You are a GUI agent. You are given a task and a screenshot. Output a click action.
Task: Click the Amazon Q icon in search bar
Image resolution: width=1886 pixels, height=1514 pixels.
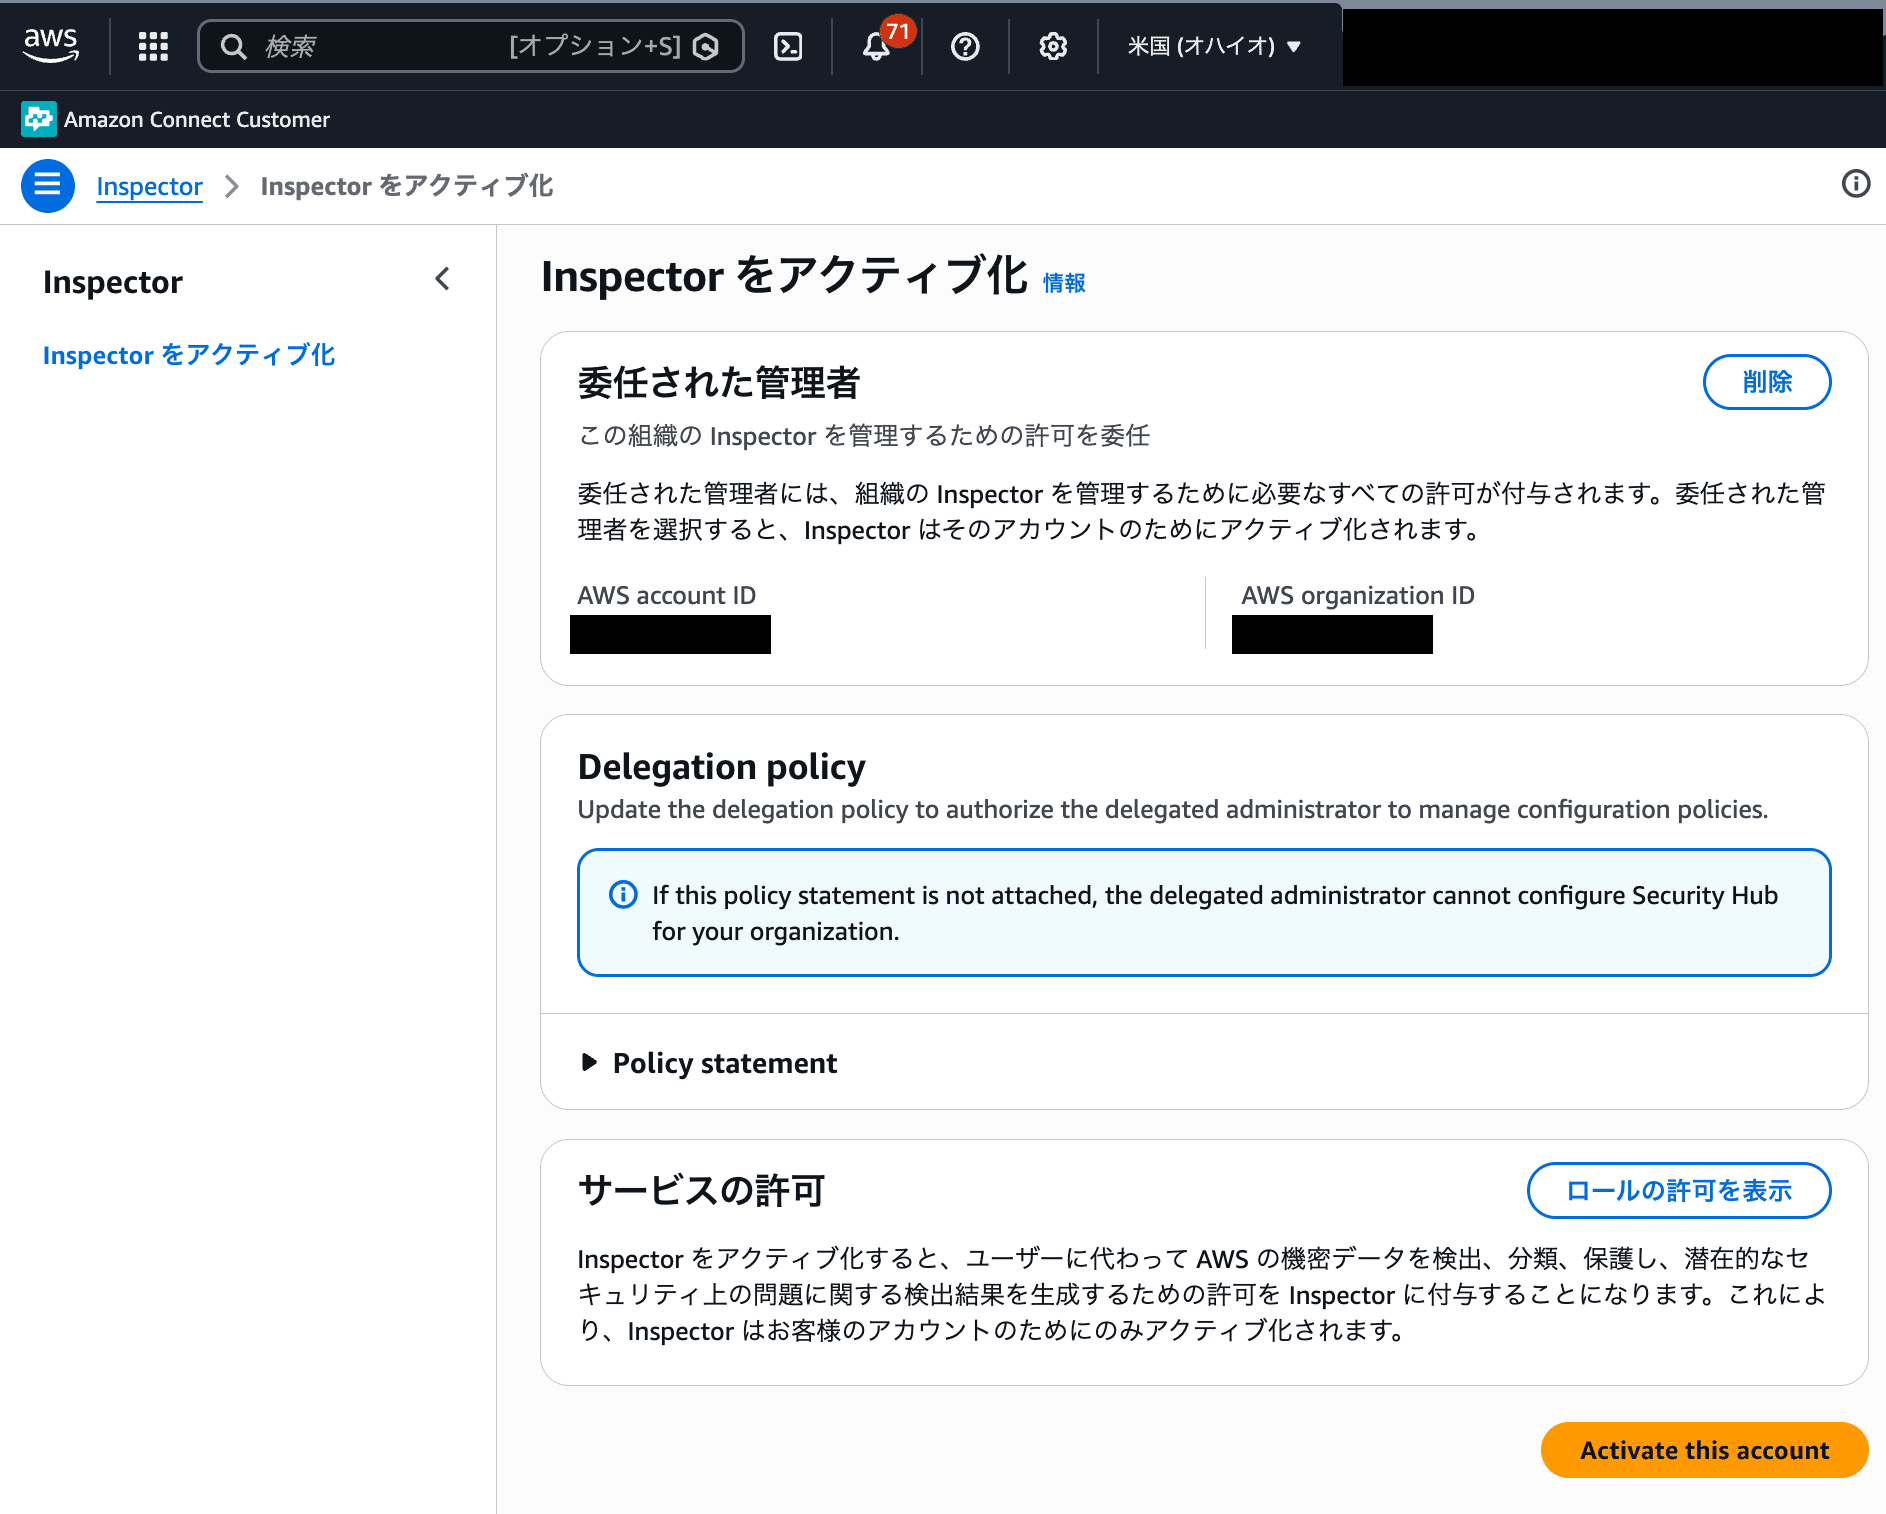point(706,46)
